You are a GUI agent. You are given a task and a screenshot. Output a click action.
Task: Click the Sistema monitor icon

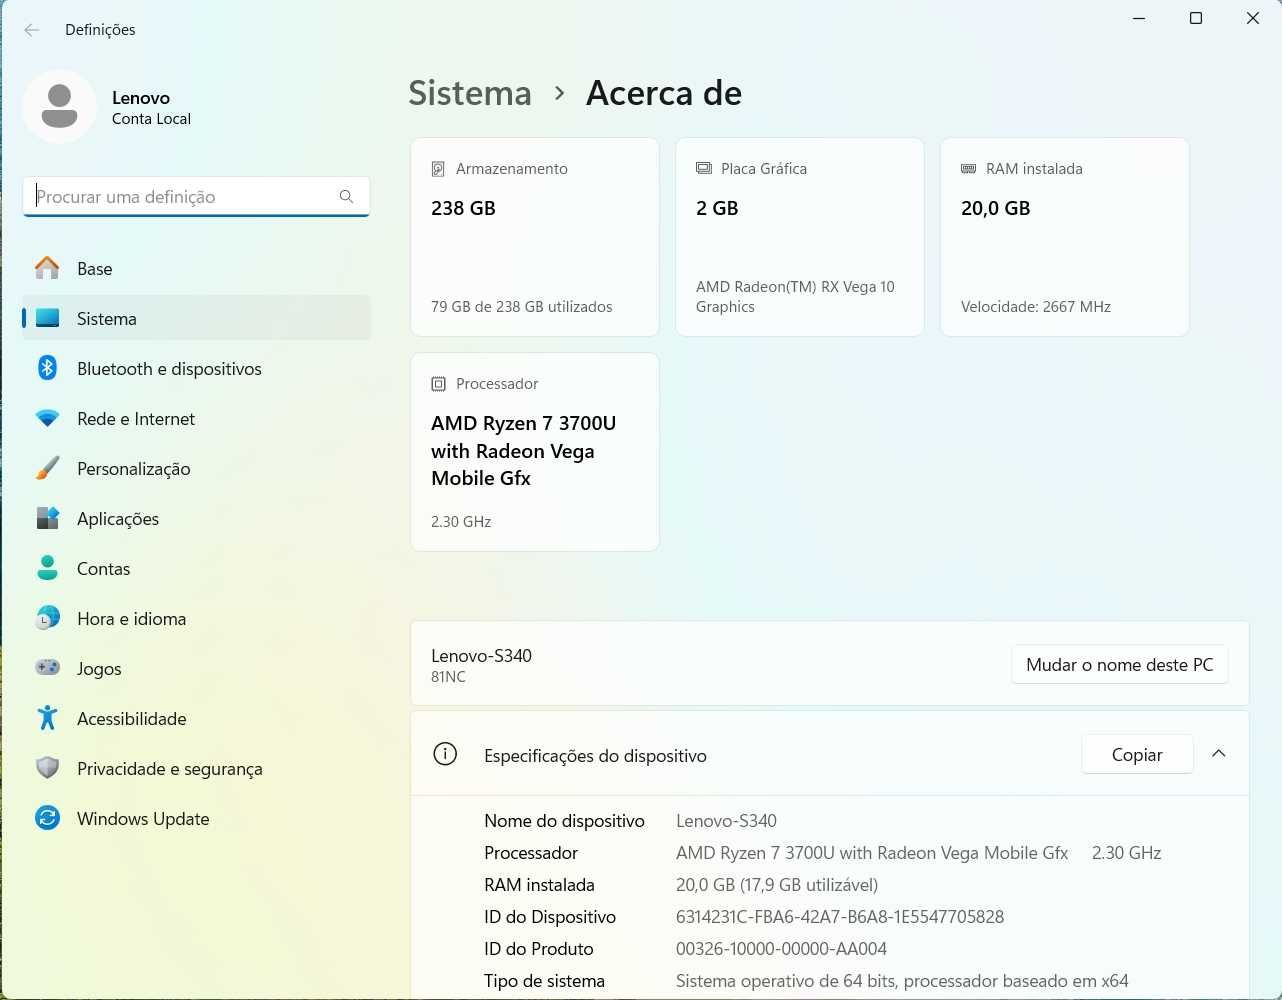47,318
